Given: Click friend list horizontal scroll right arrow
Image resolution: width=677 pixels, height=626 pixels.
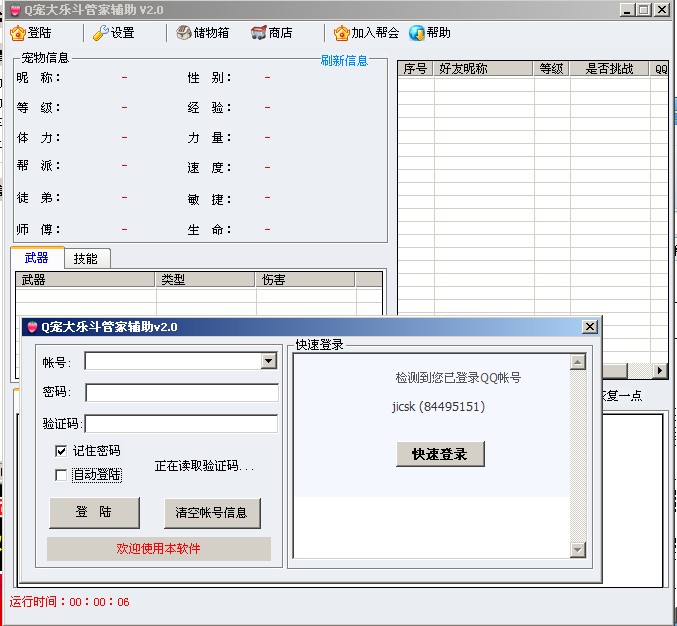Looking at the screenshot, I should (x=659, y=370).
